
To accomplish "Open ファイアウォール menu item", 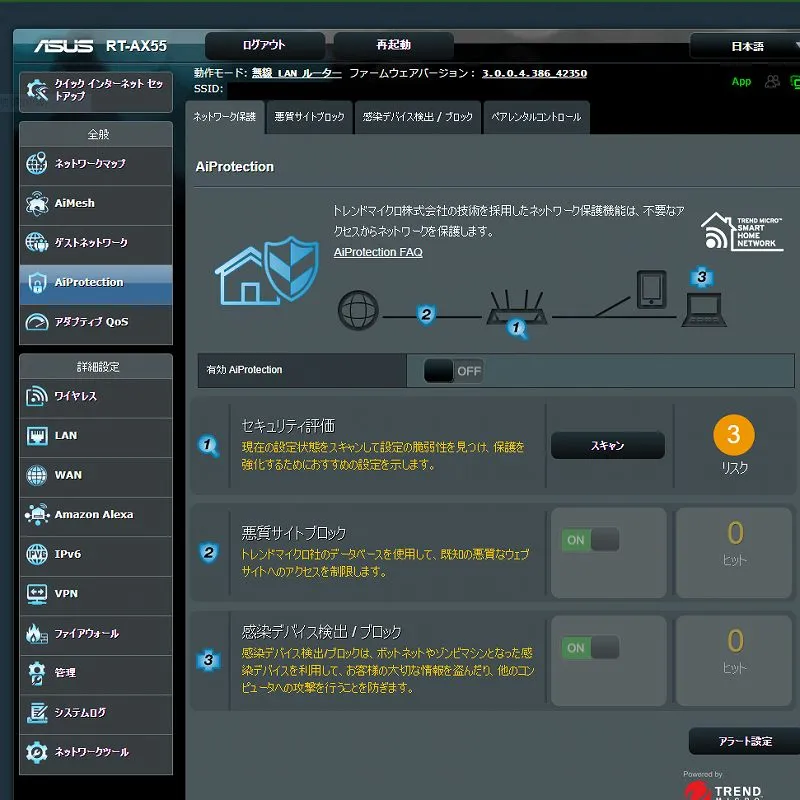I will (x=96, y=634).
